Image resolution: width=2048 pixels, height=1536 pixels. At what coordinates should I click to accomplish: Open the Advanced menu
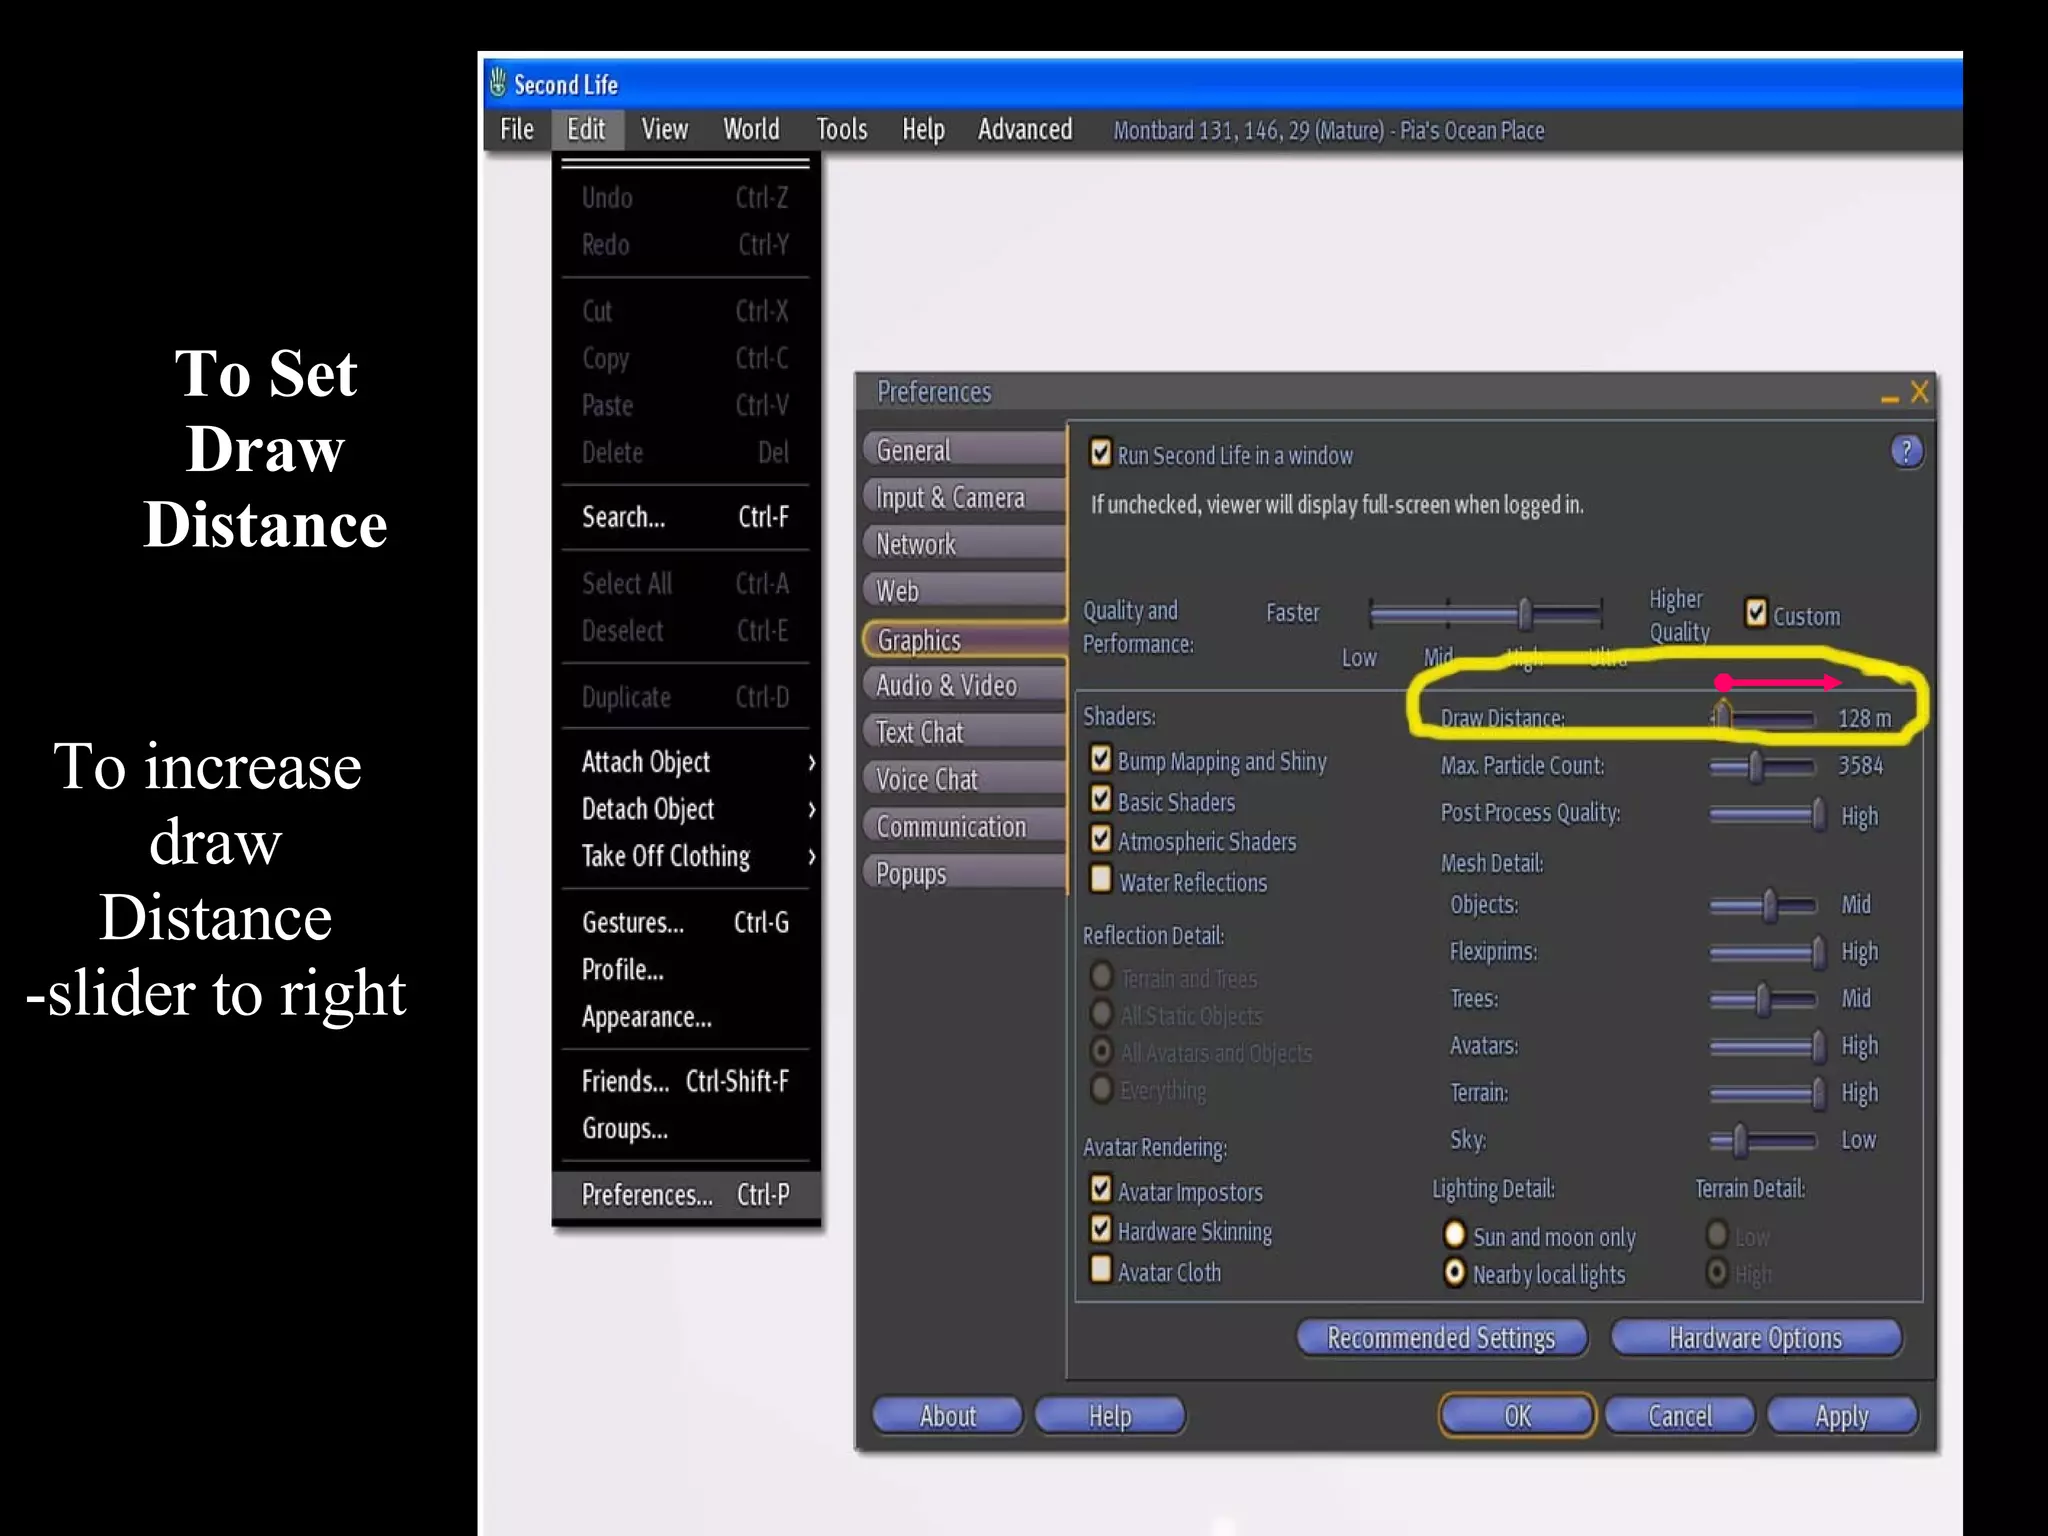point(1025,130)
